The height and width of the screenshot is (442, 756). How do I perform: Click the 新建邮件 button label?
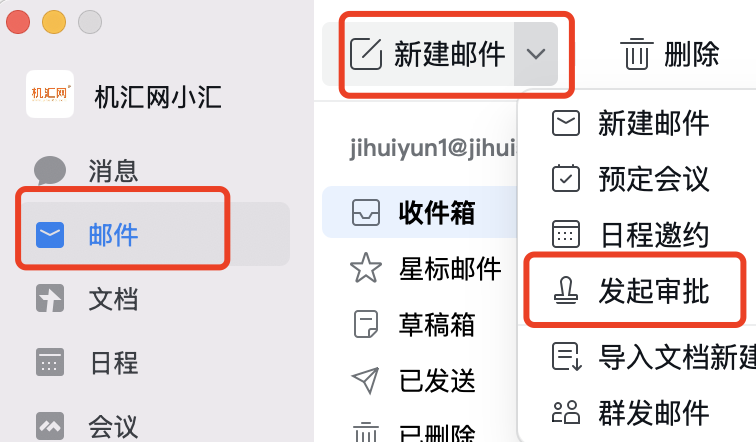[x=449, y=54]
